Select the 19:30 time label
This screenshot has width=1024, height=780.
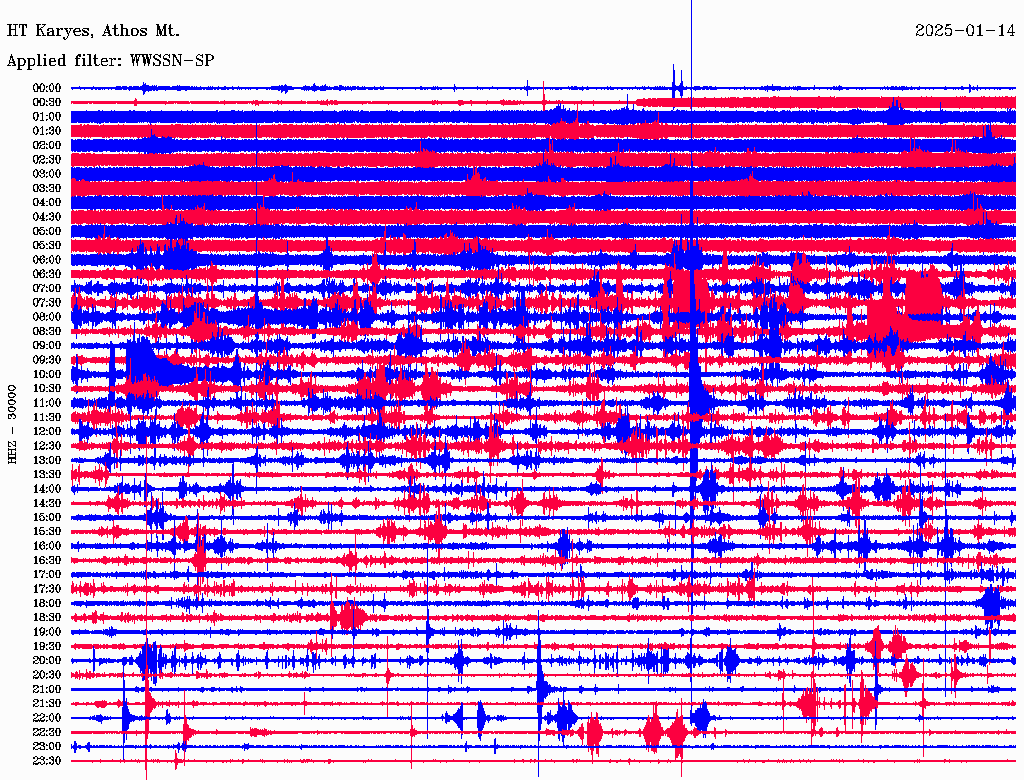pos(47,647)
